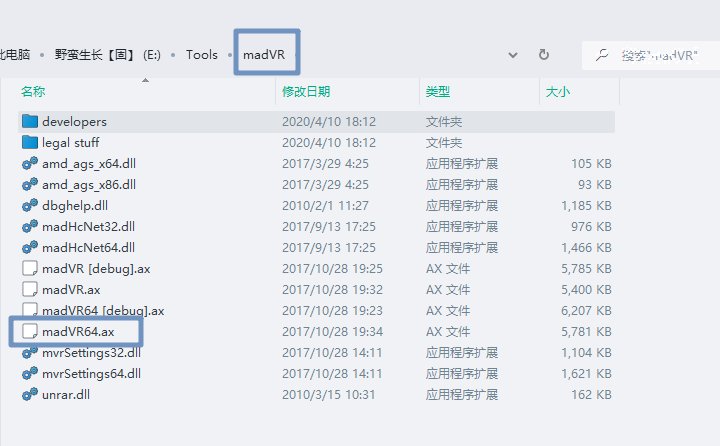The image size is (720, 446).
Task: Click the madVR.ax file icon
Action: [30, 289]
